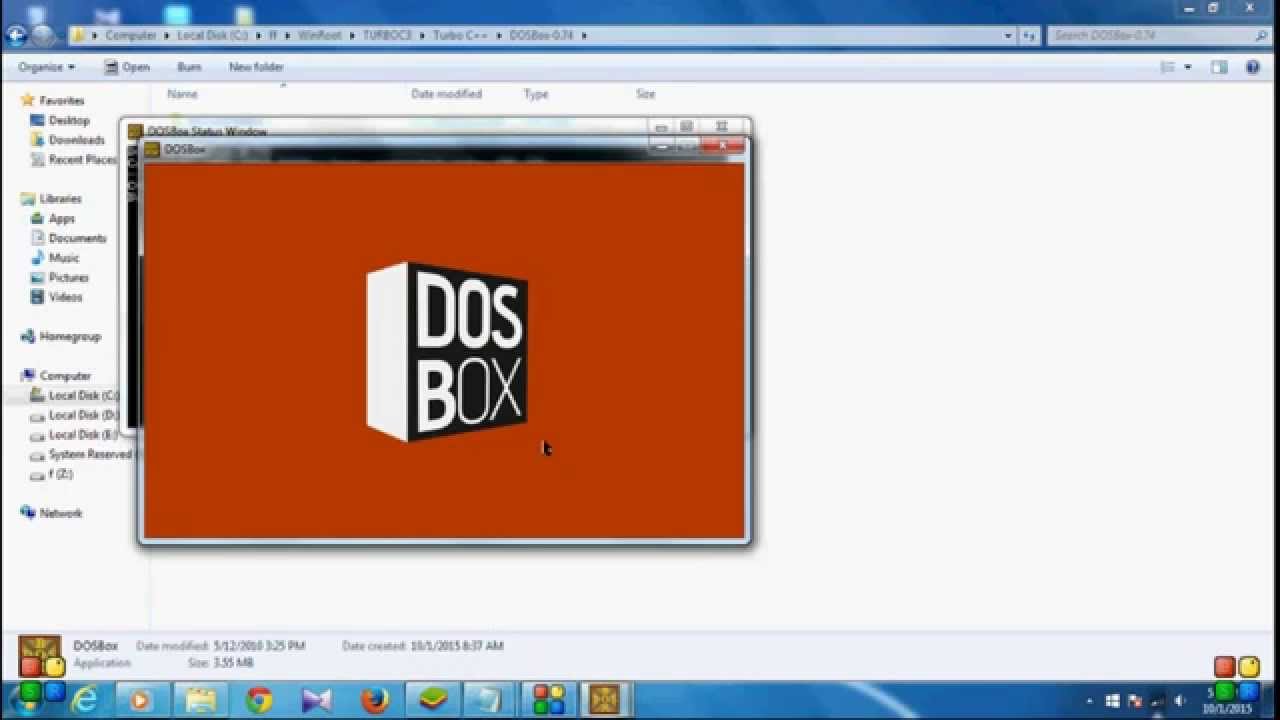Launch Windows Media Player from taskbar

point(141,699)
